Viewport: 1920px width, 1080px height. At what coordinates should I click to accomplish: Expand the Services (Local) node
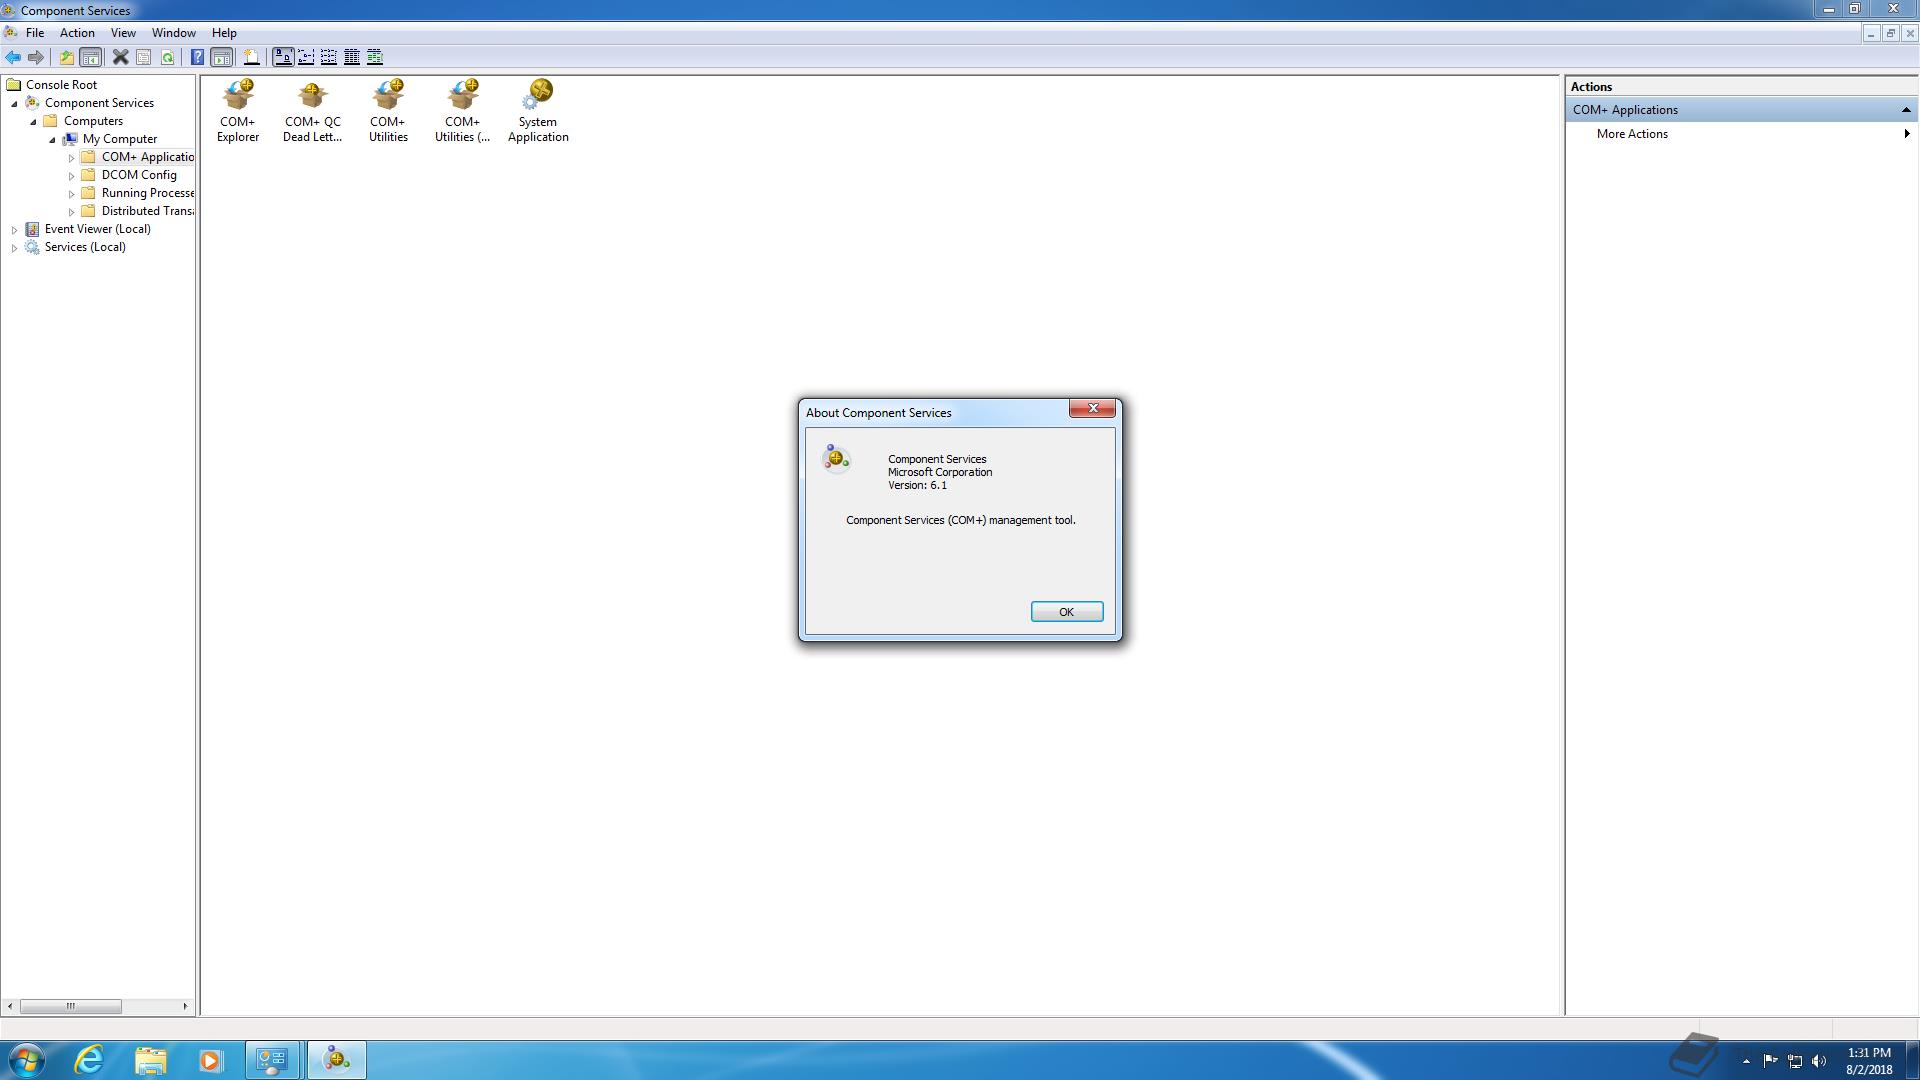point(14,248)
